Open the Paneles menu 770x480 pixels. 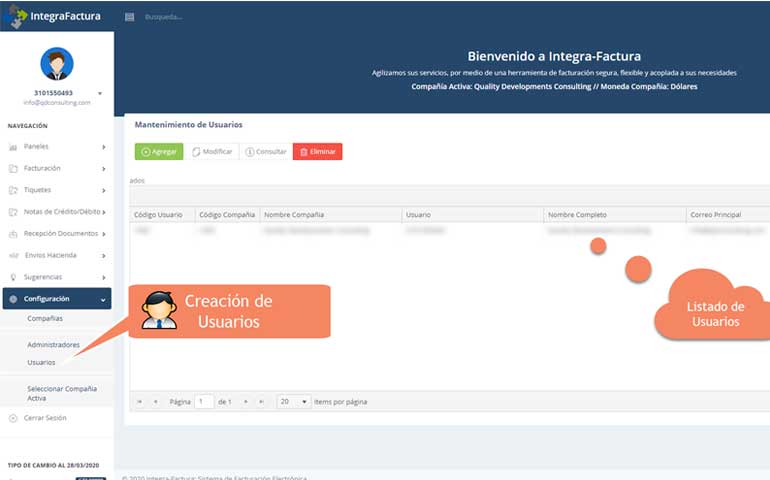click(36, 146)
